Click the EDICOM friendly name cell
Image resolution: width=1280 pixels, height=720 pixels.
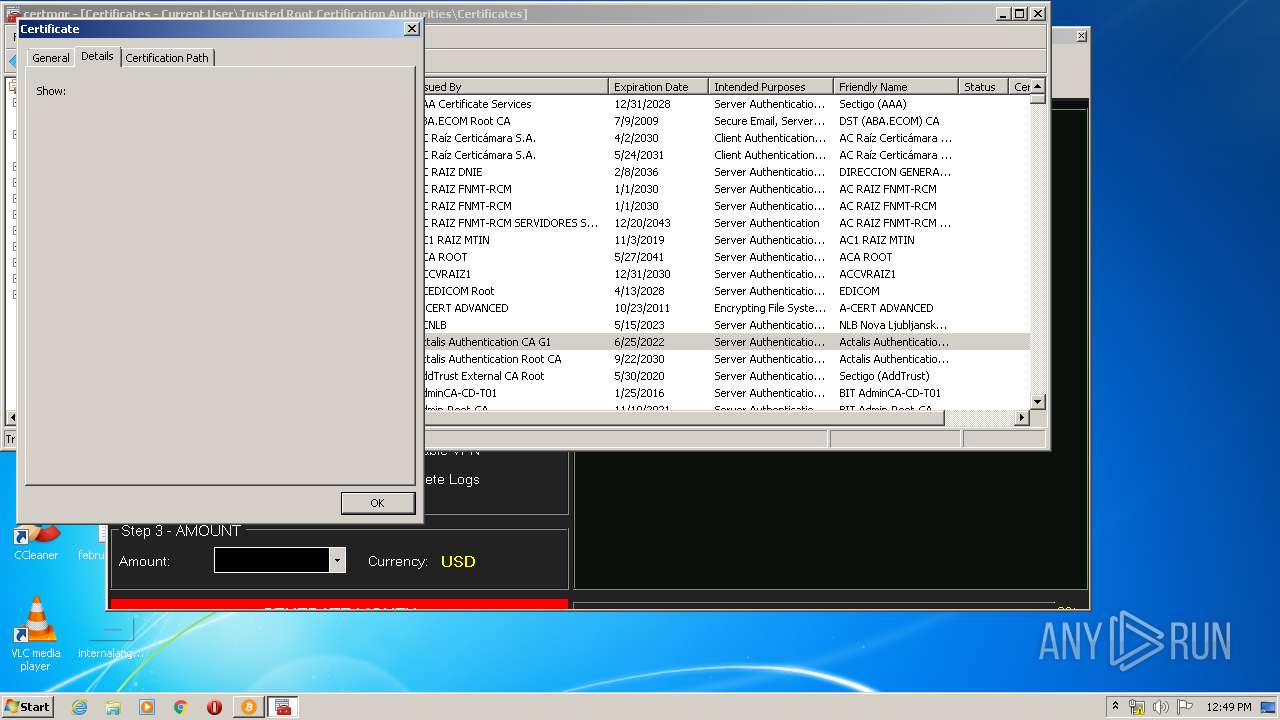pos(859,291)
